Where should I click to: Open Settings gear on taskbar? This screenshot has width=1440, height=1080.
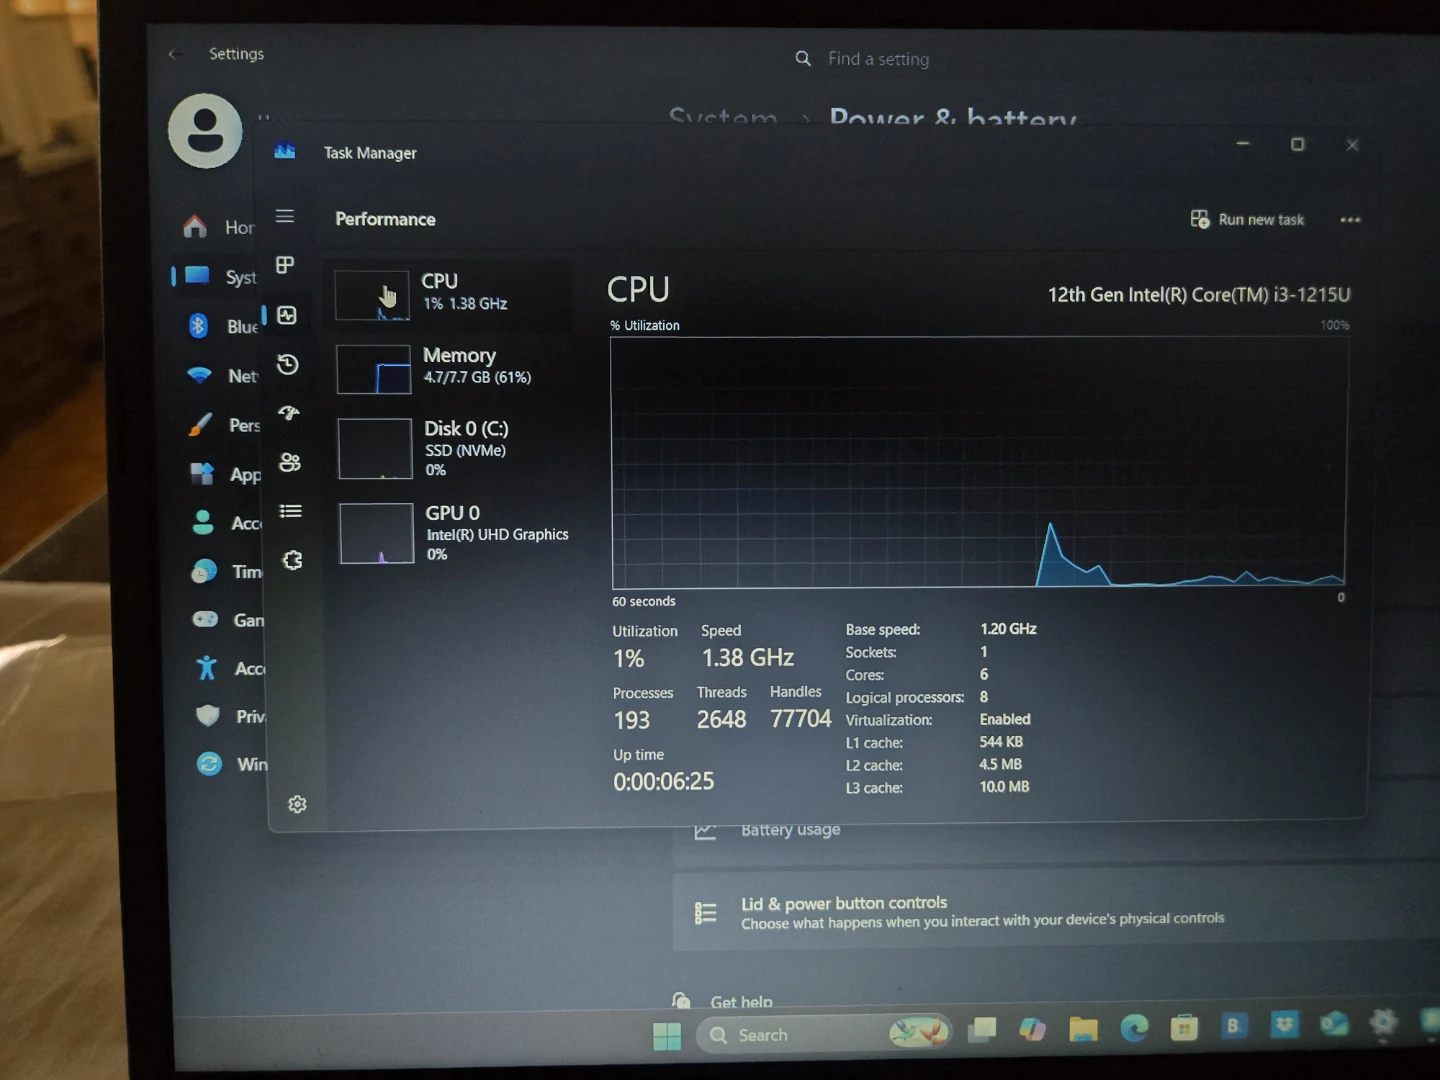tap(1384, 1022)
